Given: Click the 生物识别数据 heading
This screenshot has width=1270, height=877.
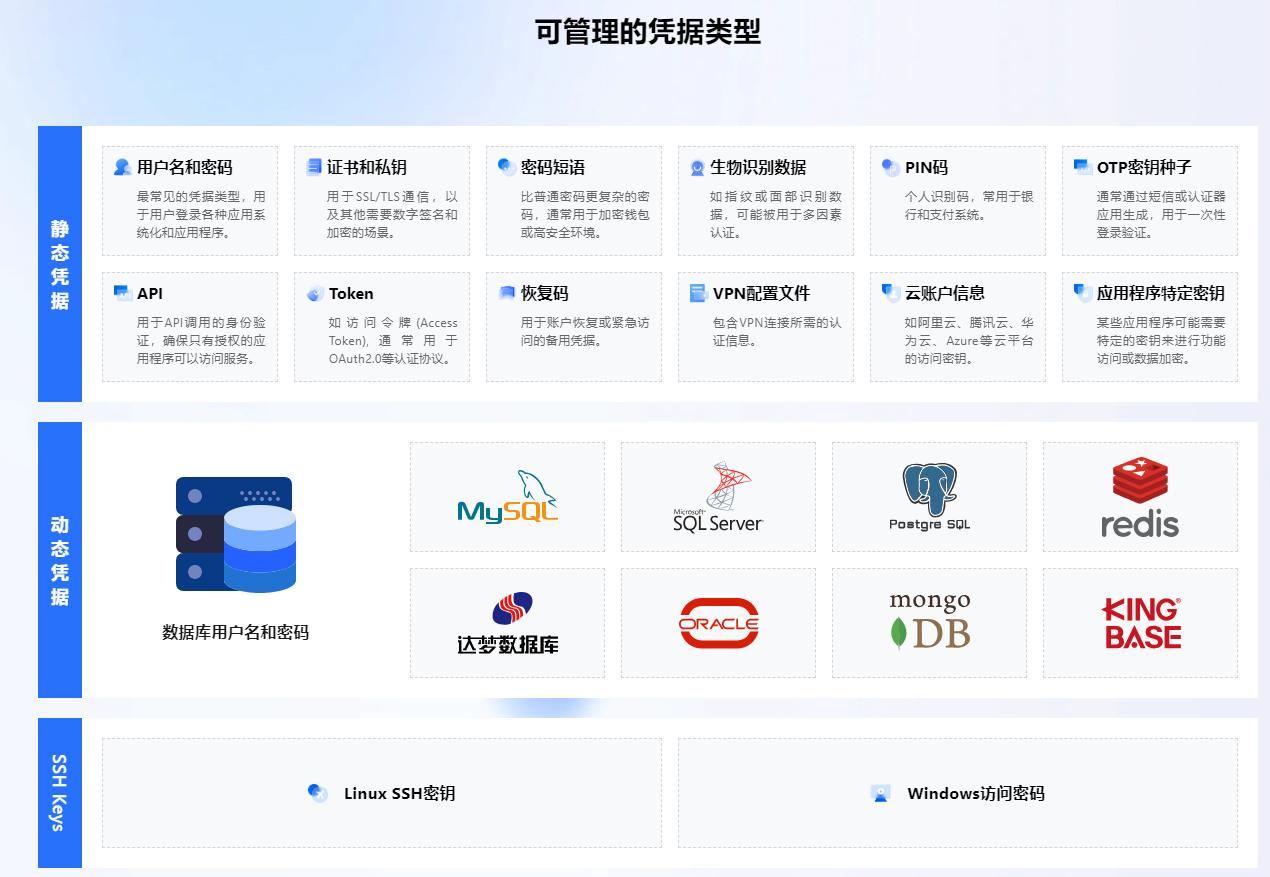Looking at the screenshot, I should pos(758,167).
